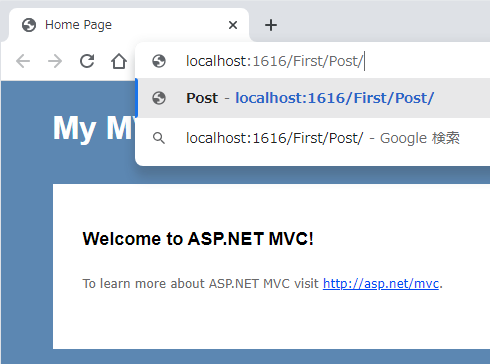Click the globe icon in the address bar

pyautogui.click(x=159, y=61)
